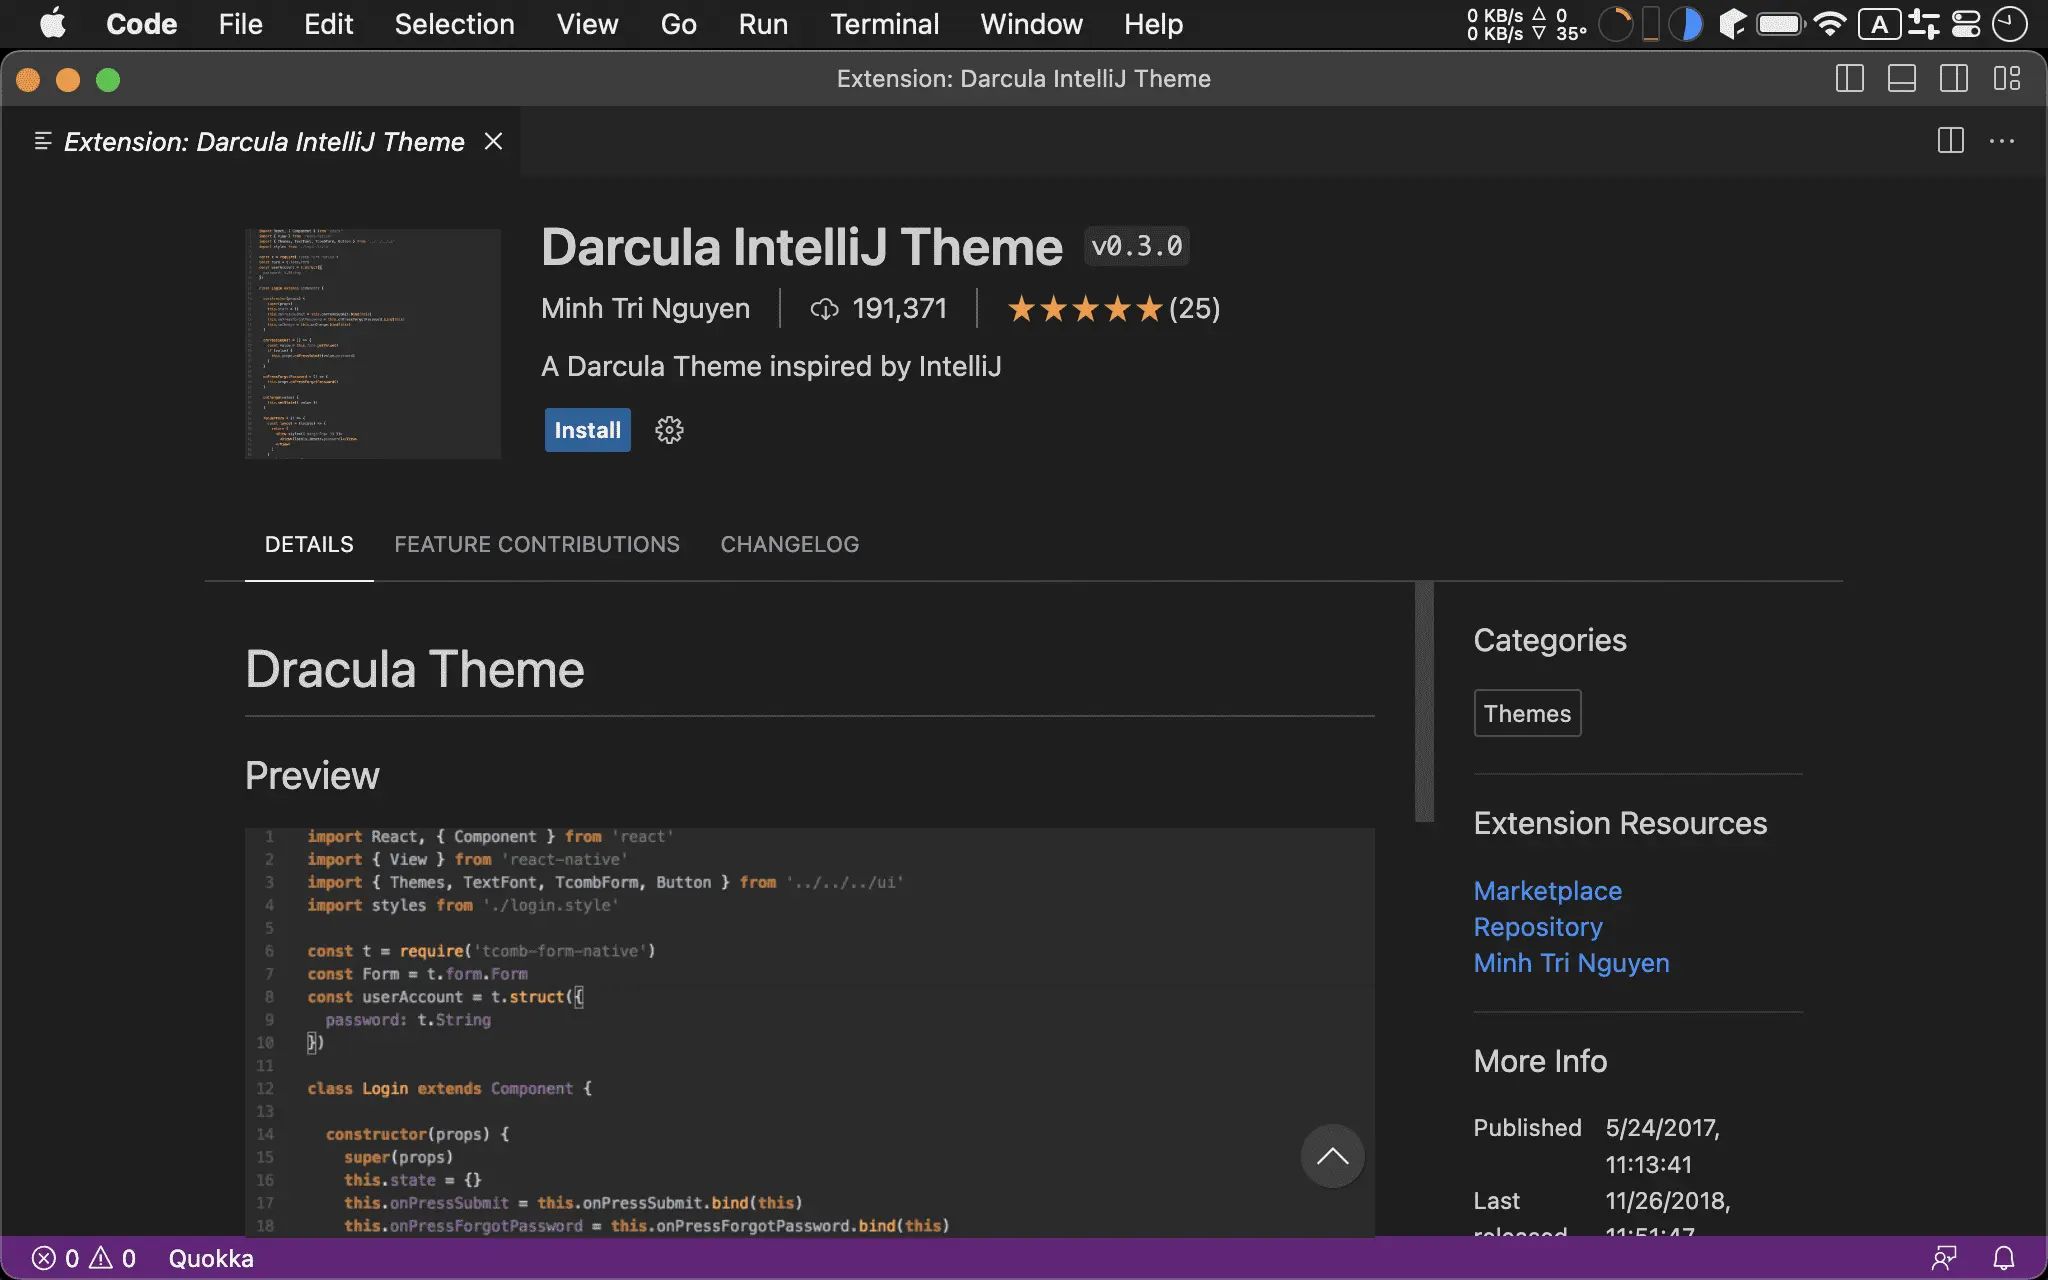Open the Repository resource link
Viewport: 2048px width, 1280px height.
(x=1538, y=926)
